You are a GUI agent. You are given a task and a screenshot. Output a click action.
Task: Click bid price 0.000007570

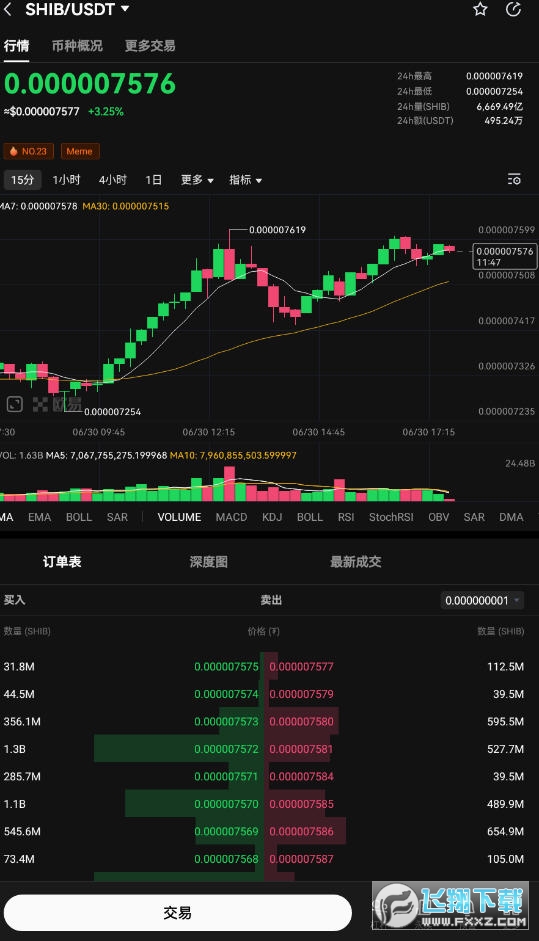coord(226,804)
